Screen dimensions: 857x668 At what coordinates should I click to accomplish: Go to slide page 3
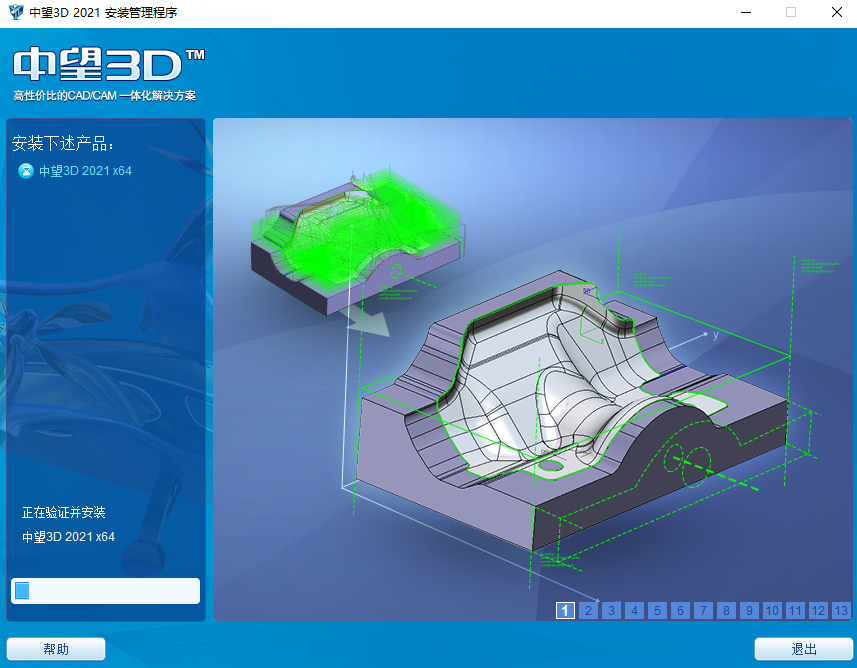tap(611, 611)
